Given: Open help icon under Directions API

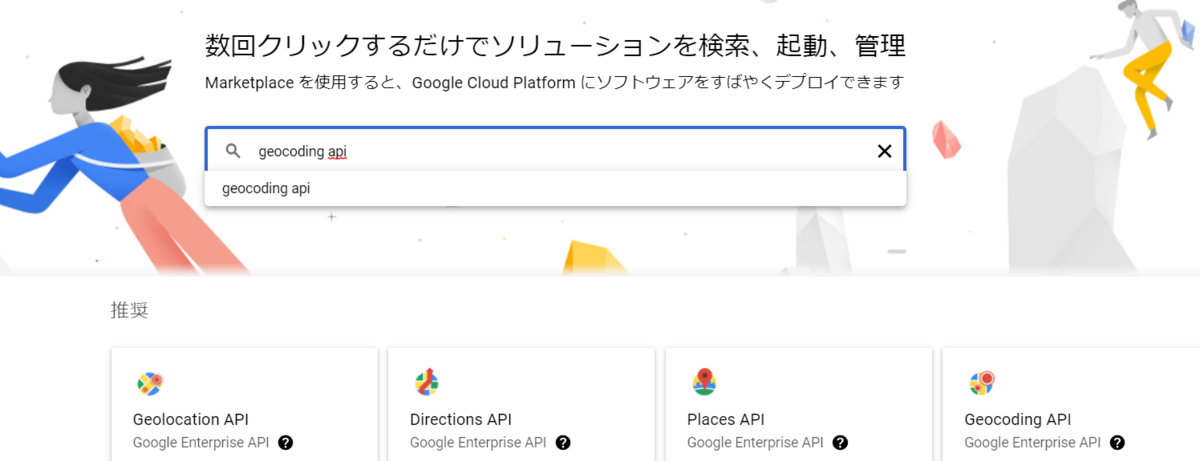Looking at the screenshot, I should 563,442.
